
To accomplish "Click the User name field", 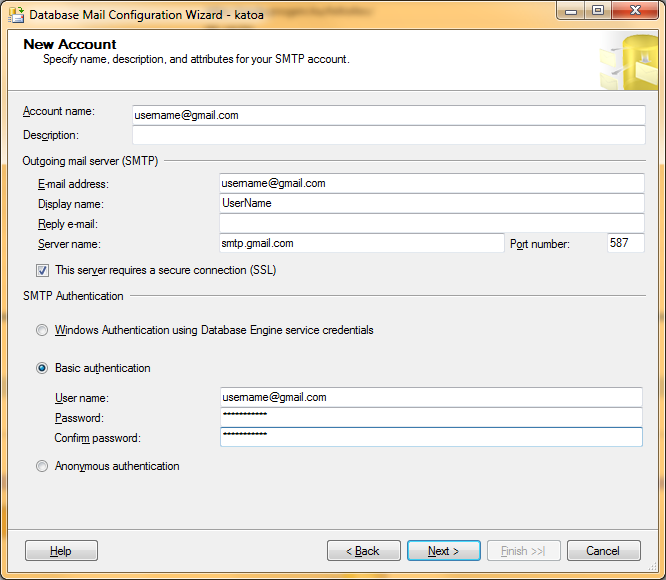I will 431,397.
